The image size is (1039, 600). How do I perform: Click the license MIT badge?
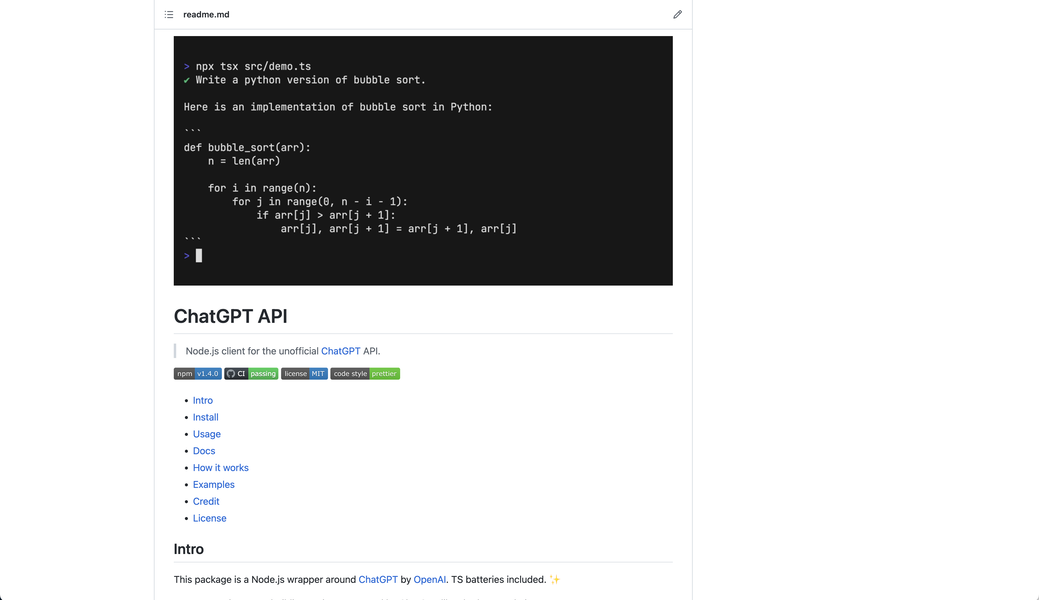coord(304,374)
